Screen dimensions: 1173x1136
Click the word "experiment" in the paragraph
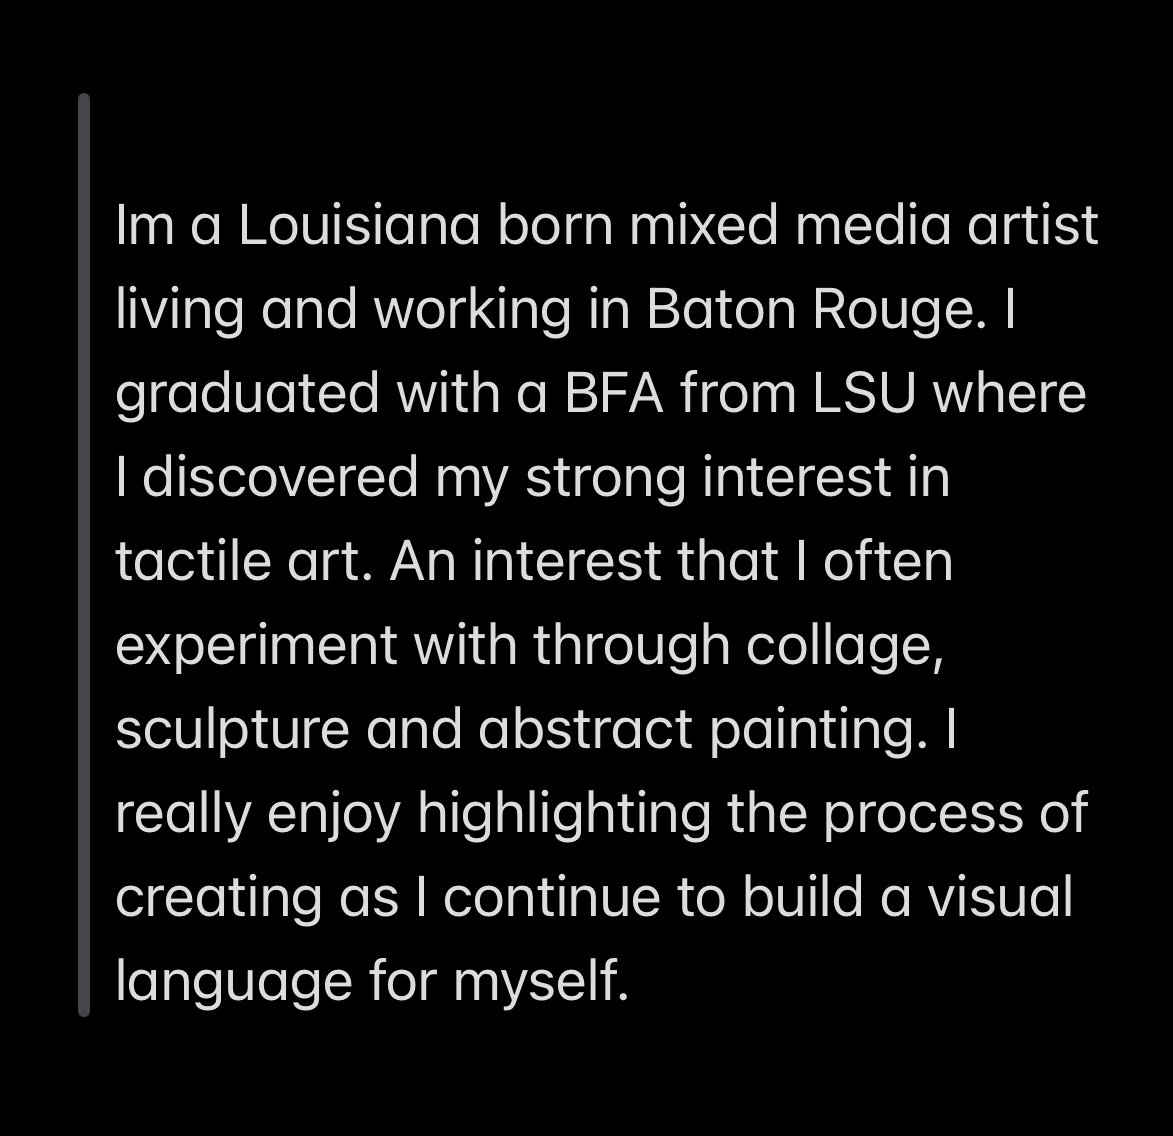[x=256, y=645]
